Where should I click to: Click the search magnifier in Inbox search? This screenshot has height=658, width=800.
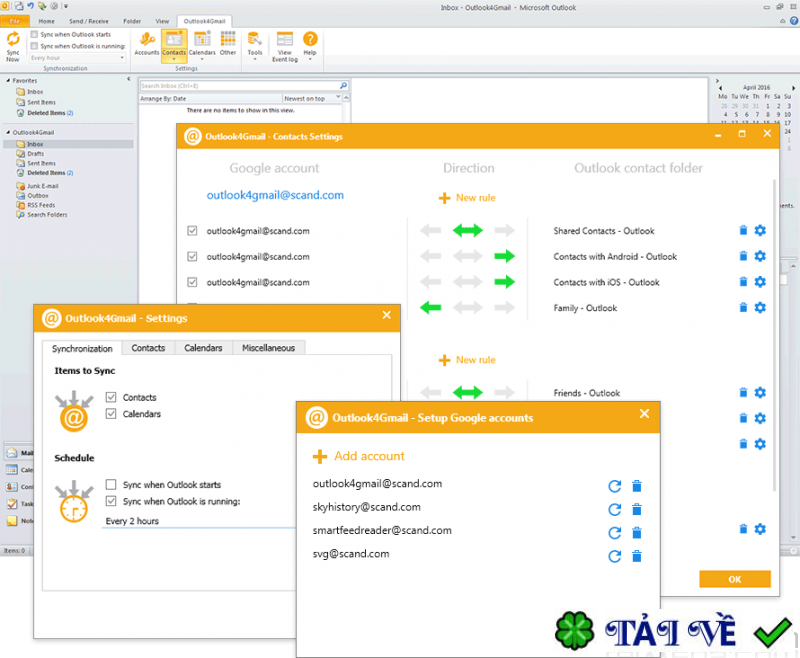tap(343, 86)
